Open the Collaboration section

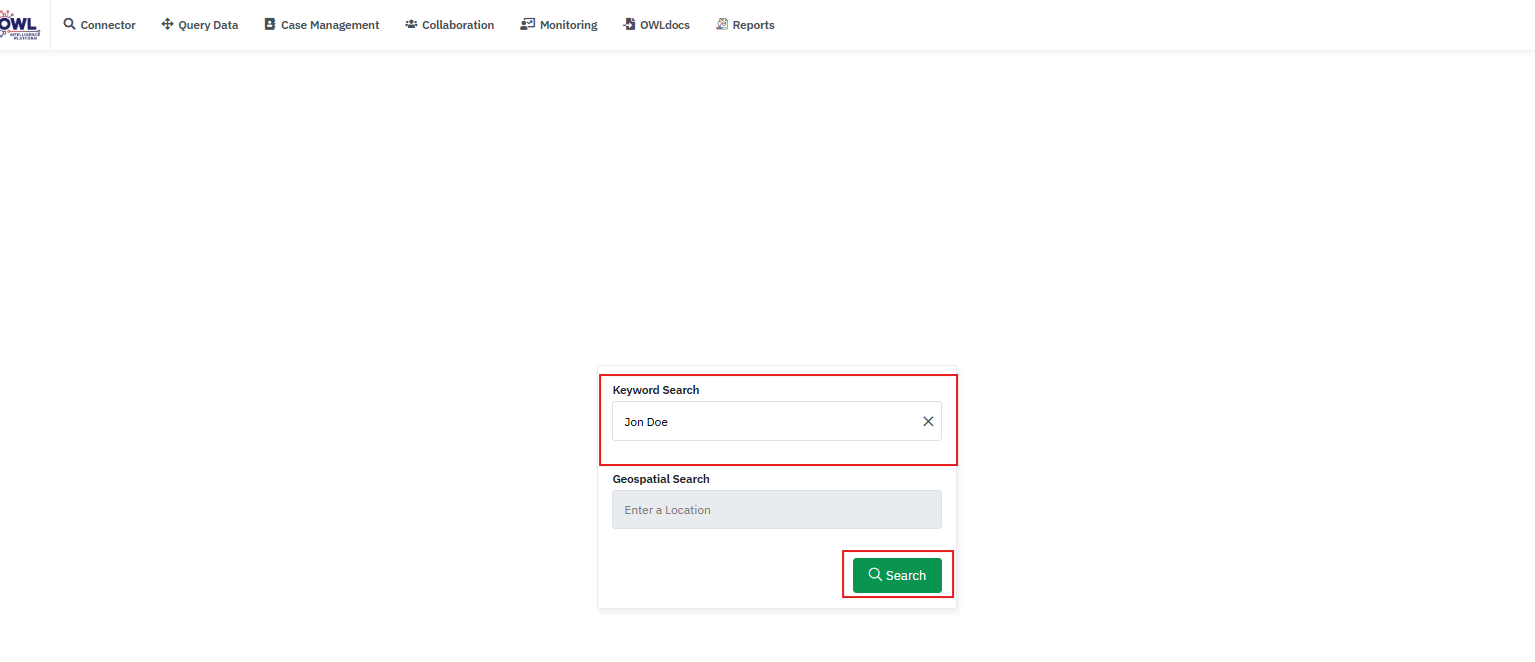pyautogui.click(x=450, y=25)
